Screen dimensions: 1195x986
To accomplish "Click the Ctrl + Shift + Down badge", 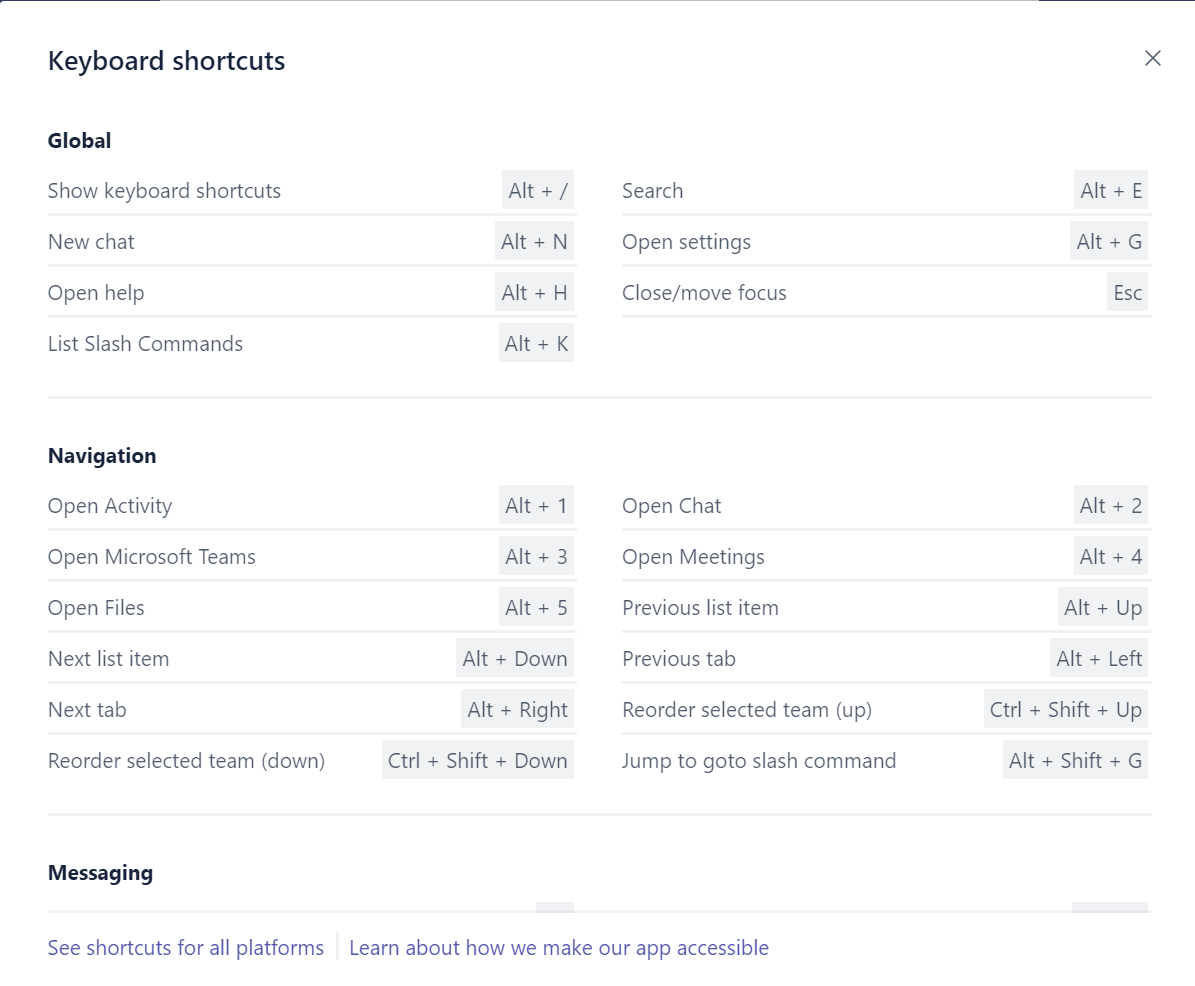I will tap(477, 760).
